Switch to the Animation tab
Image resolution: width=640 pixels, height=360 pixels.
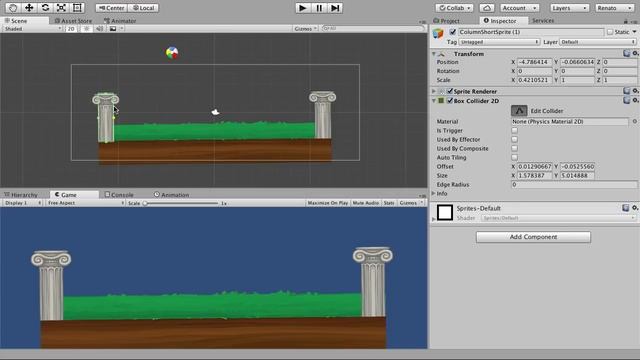click(171, 195)
